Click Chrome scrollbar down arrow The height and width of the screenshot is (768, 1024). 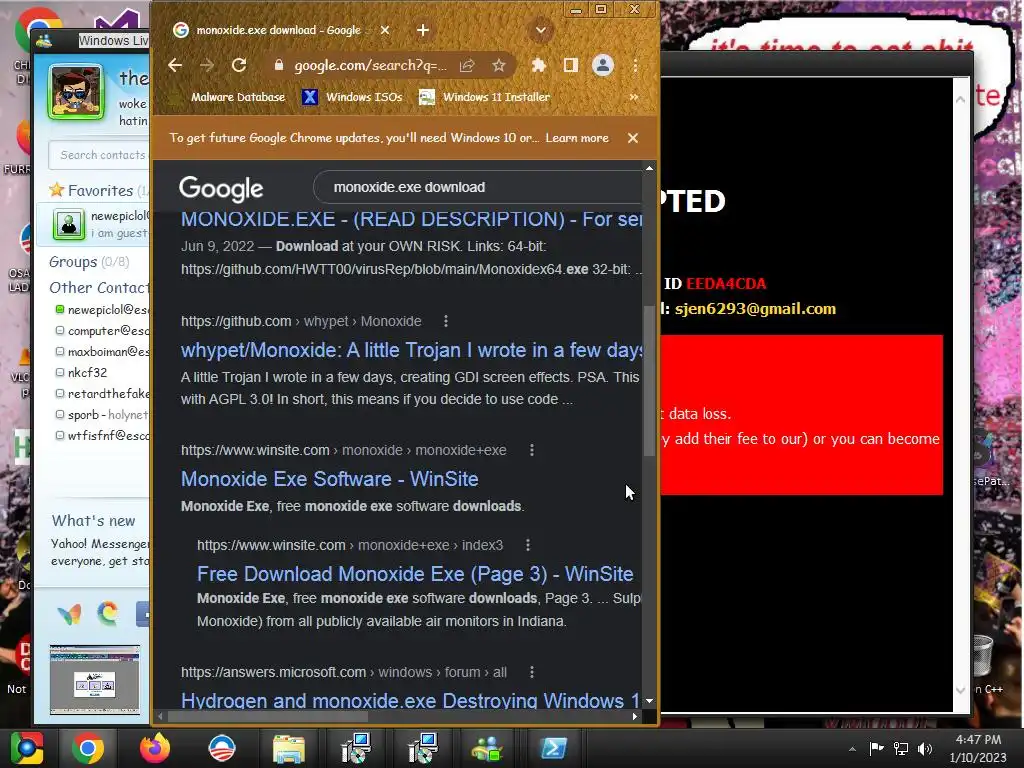[x=649, y=701]
